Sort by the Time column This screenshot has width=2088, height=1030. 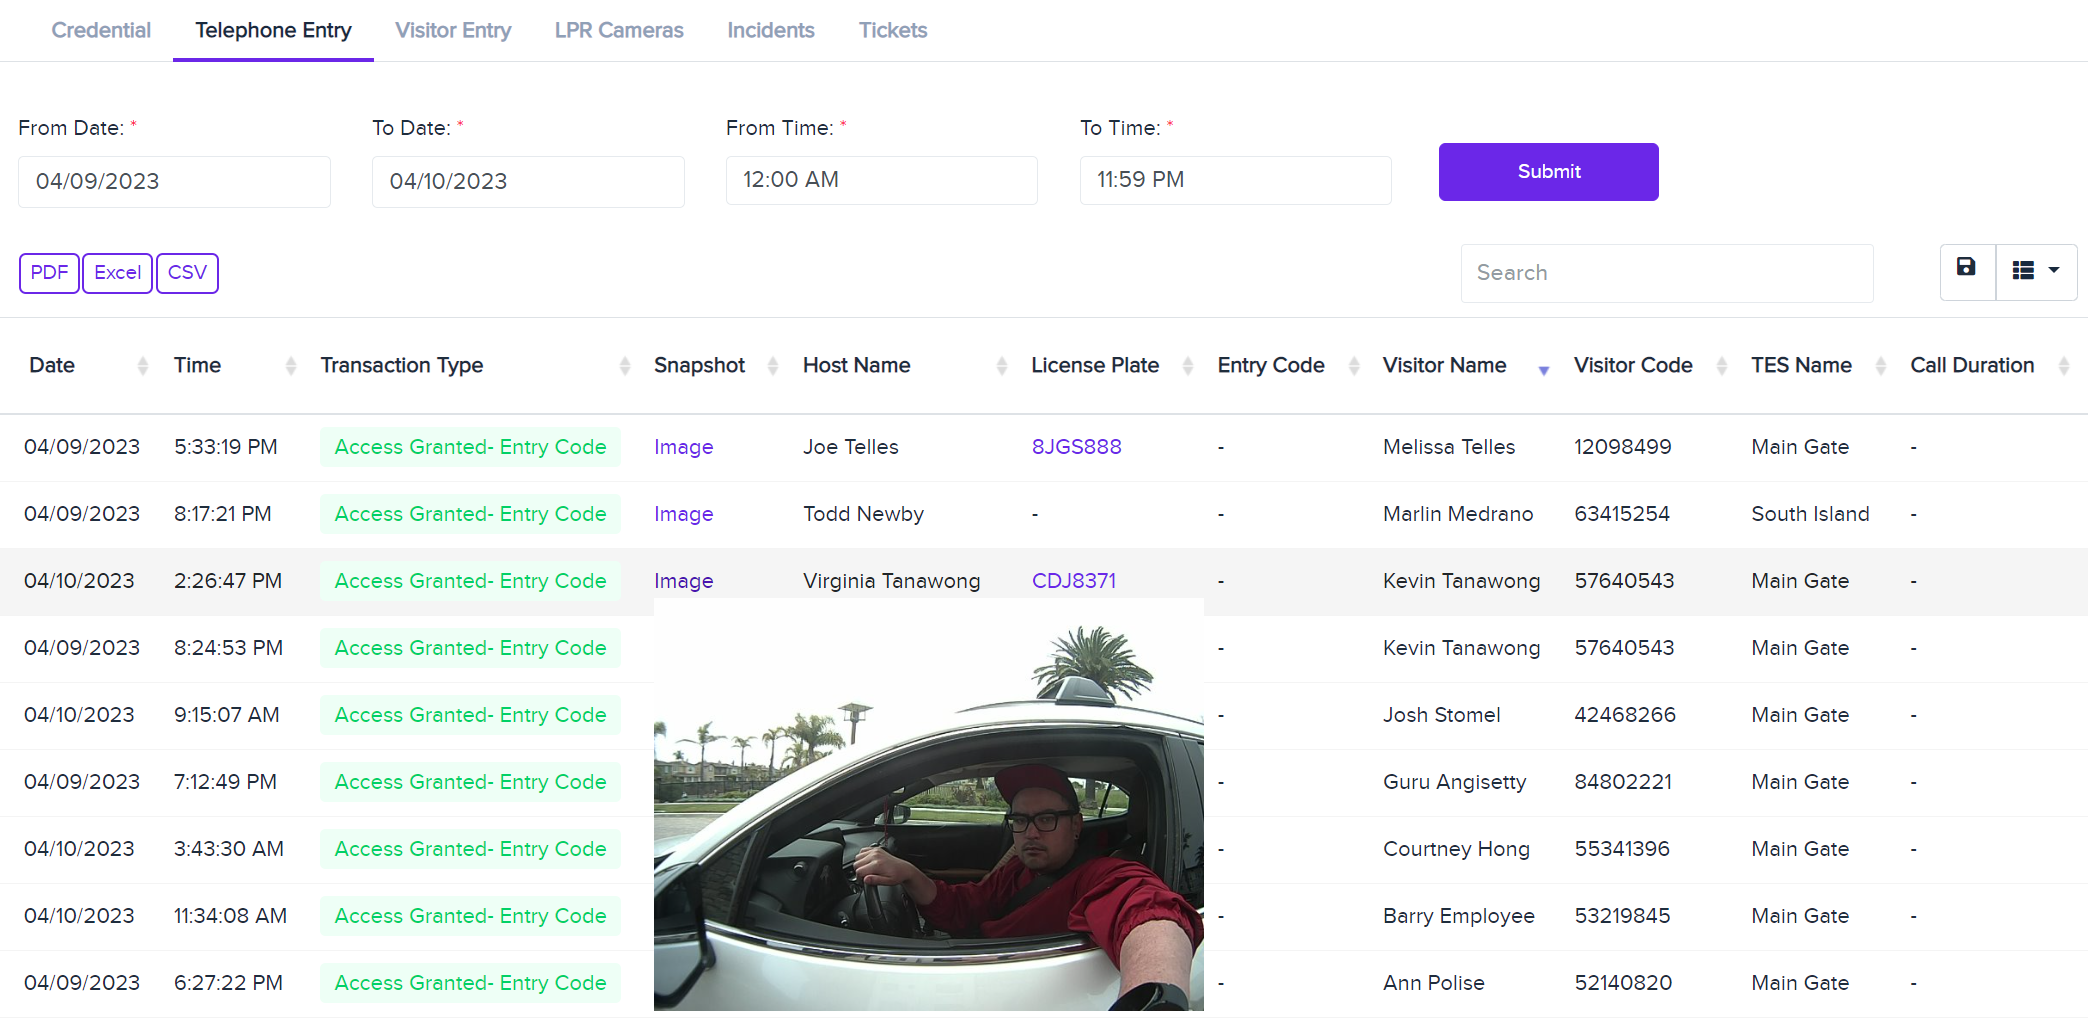coord(197,366)
